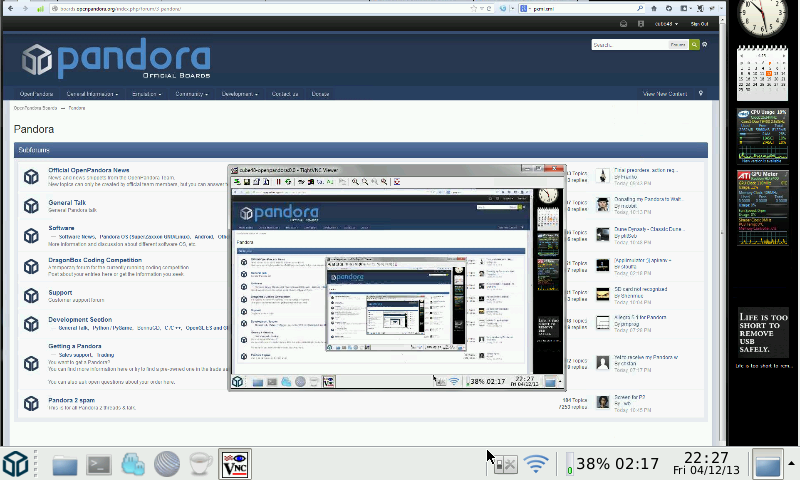Screen dimensions: 800x480
Task: Launch blue chat messenger icon on taskbar
Action: pyautogui.click(x=133, y=465)
